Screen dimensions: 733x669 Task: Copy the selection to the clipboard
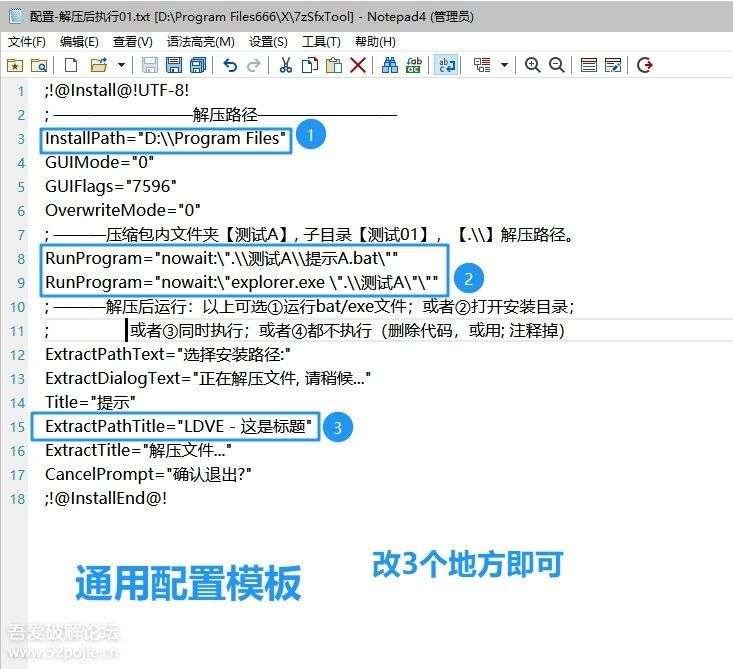coord(309,65)
